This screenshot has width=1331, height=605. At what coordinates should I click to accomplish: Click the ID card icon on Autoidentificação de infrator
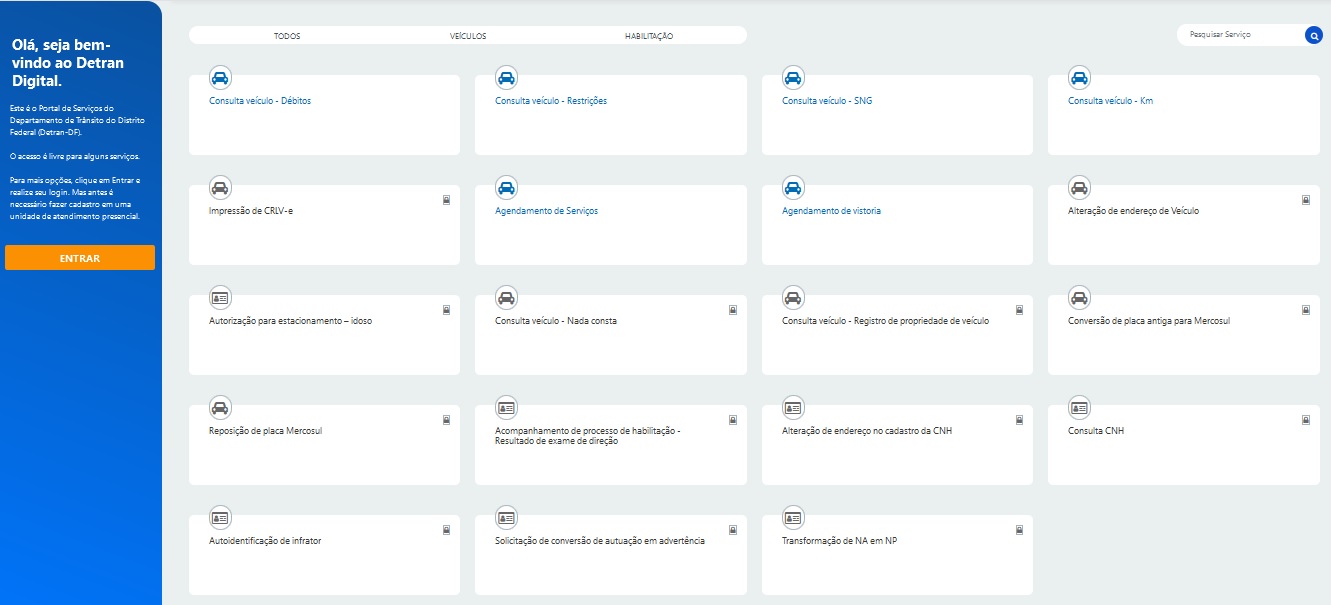click(x=220, y=518)
